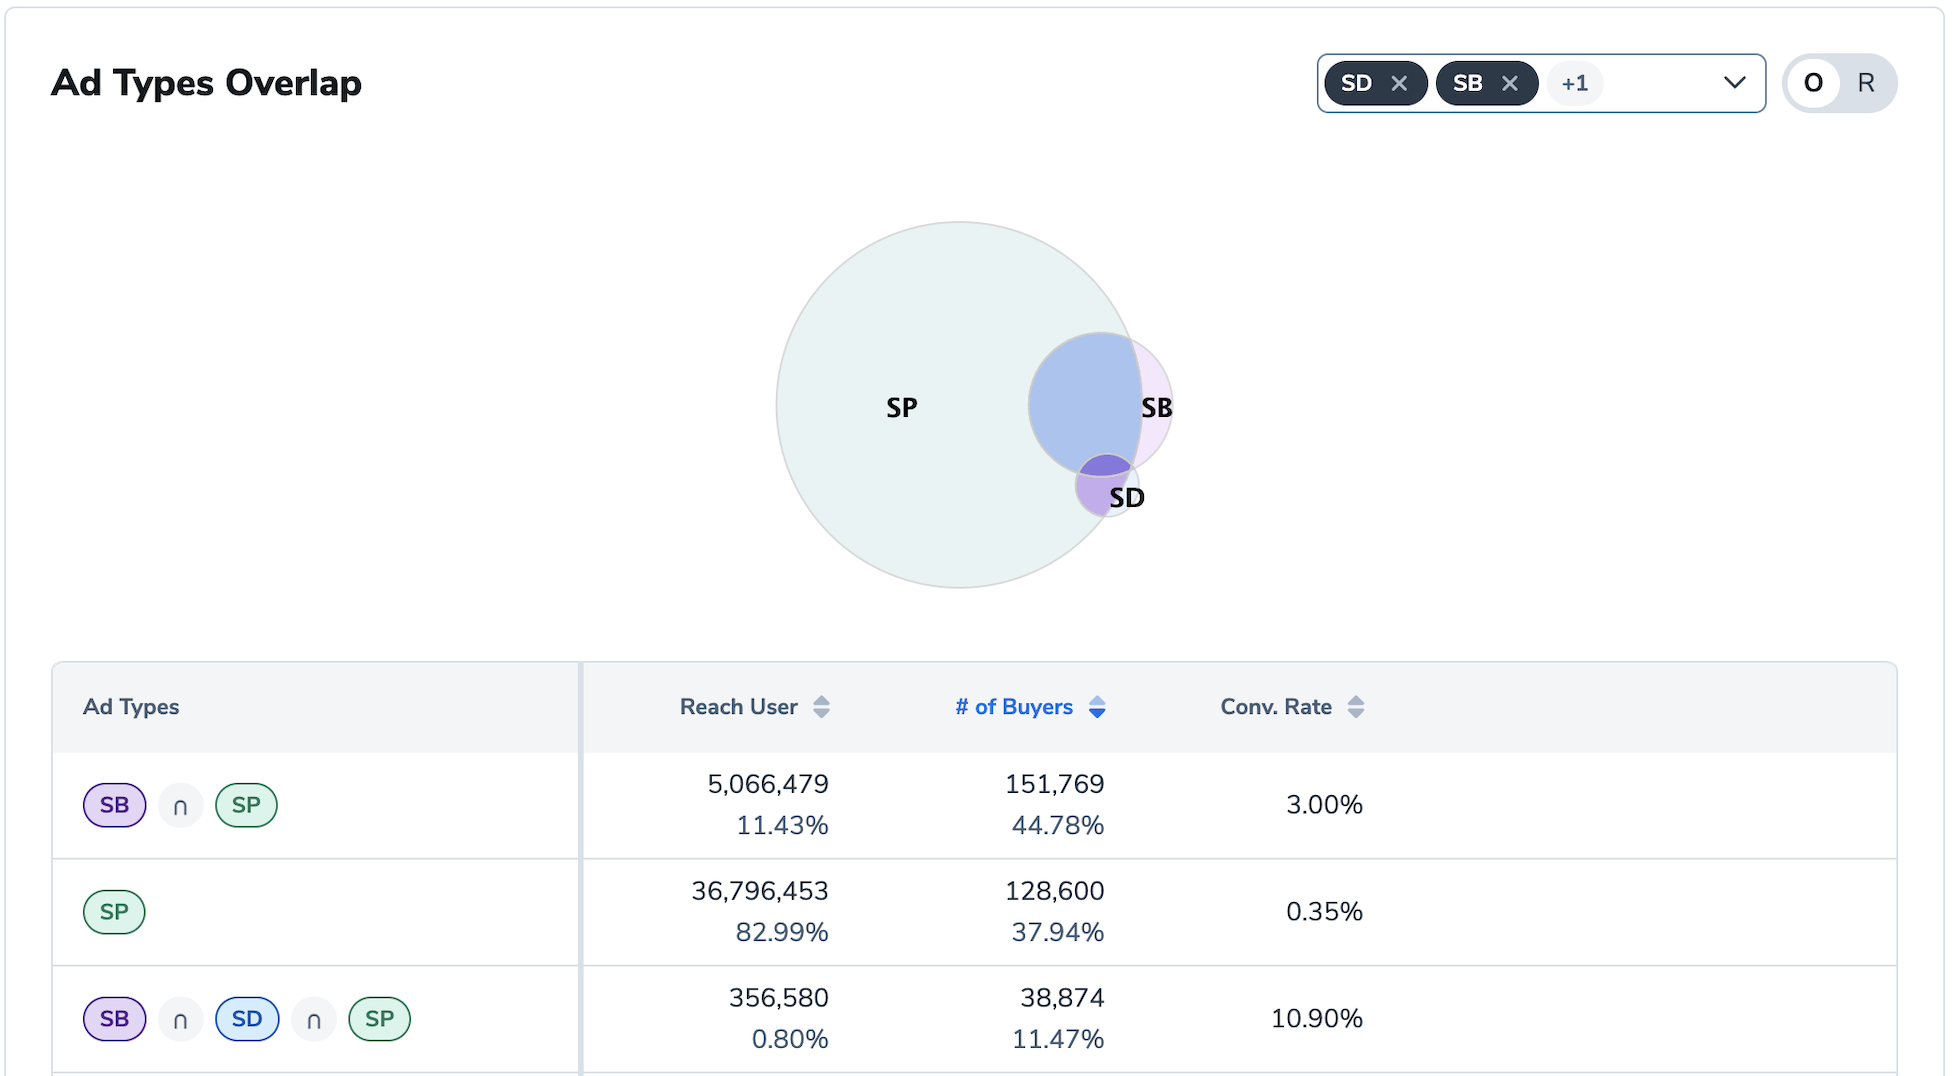The image size is (1952, 1076).
Task: Click the SB badge in SB ∩ SP row
Action: pos(115,805)
